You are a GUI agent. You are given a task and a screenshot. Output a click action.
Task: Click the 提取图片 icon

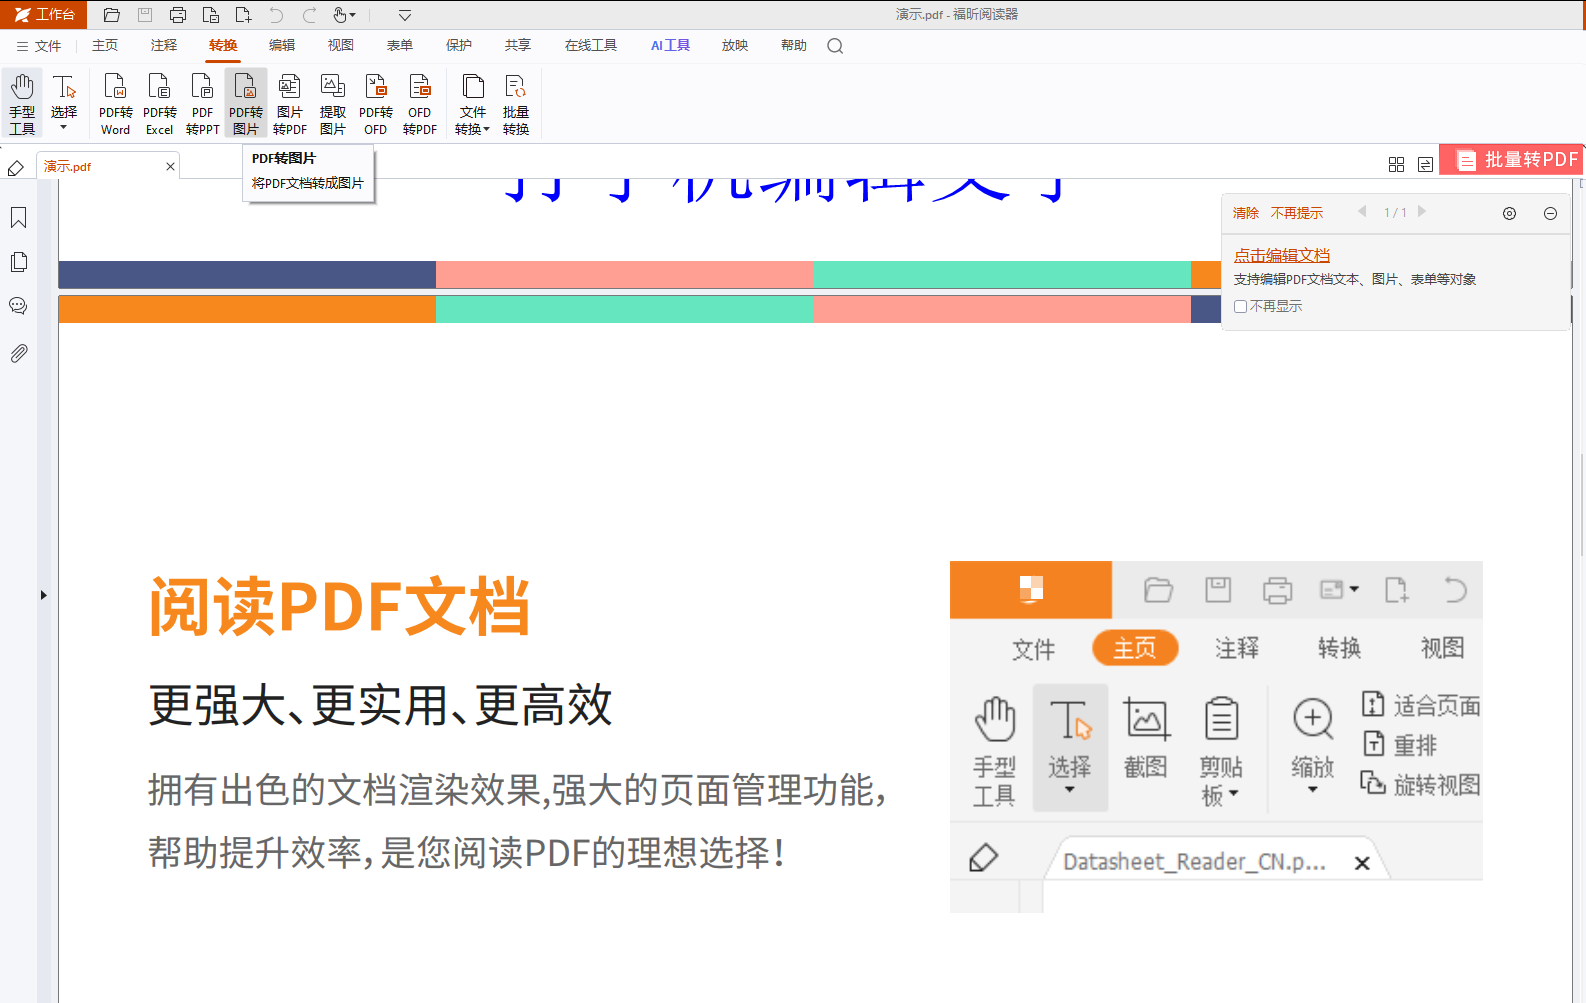[x=333, y=103]
